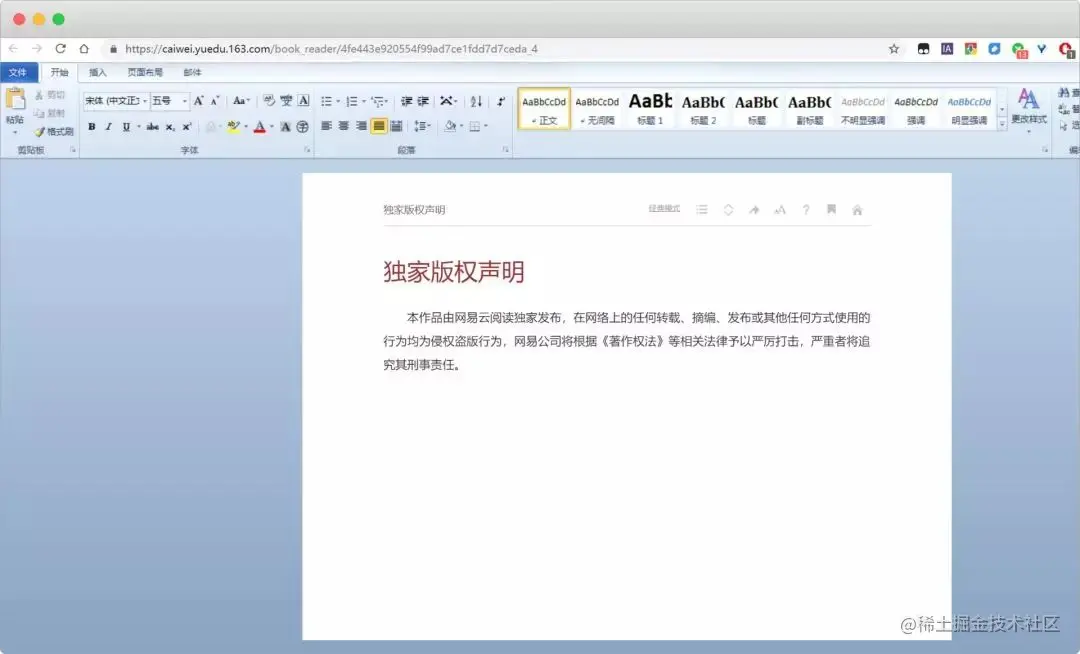Click the Clear Formatting eraser icon
The height and width of the screenshot is (654, 1080).
coord(269,101)
